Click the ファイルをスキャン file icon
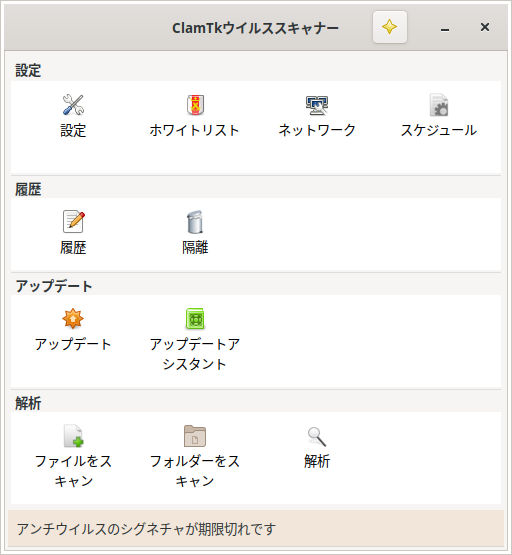The image size is (512, 555). 73,436
